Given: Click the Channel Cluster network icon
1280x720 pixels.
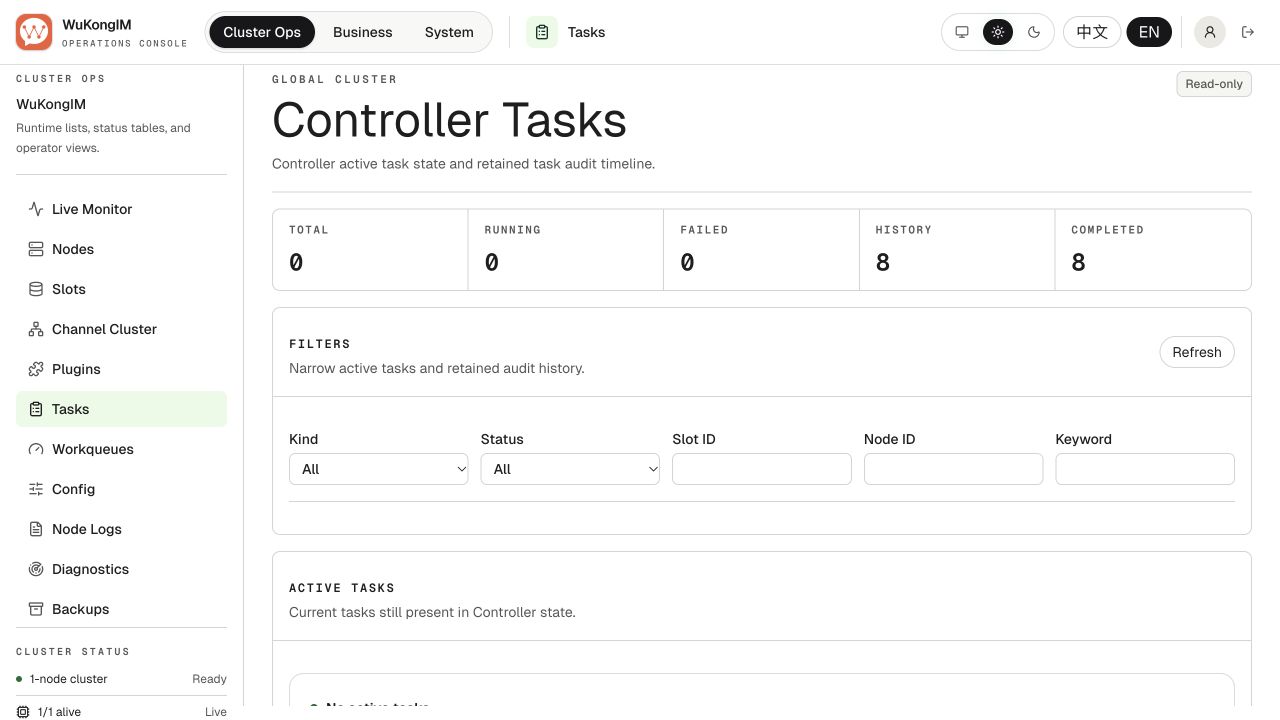Looking at the screenshot, I should [36, 329].
